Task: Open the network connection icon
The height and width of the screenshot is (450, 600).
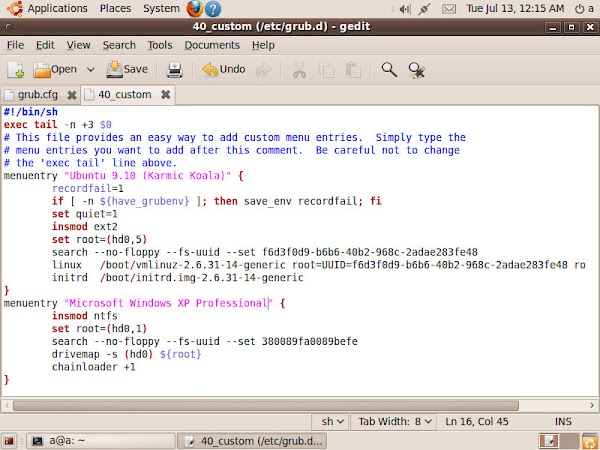Action: (x=424, y=9)
